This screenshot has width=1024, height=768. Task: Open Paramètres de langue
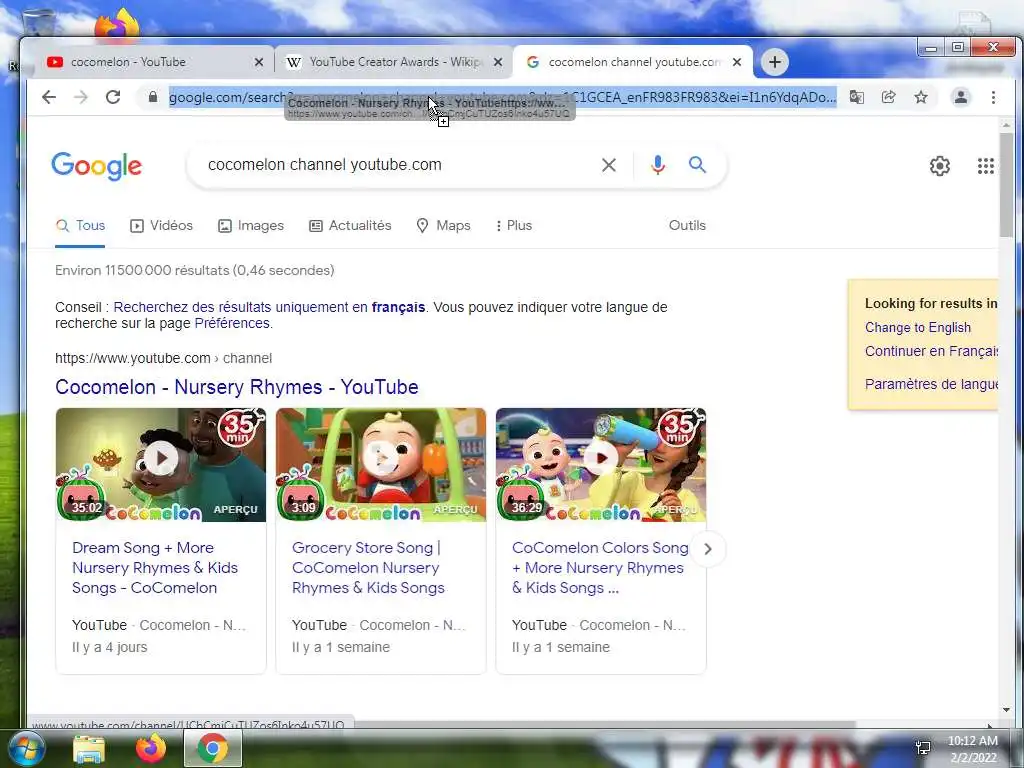[x=931, y=384]
